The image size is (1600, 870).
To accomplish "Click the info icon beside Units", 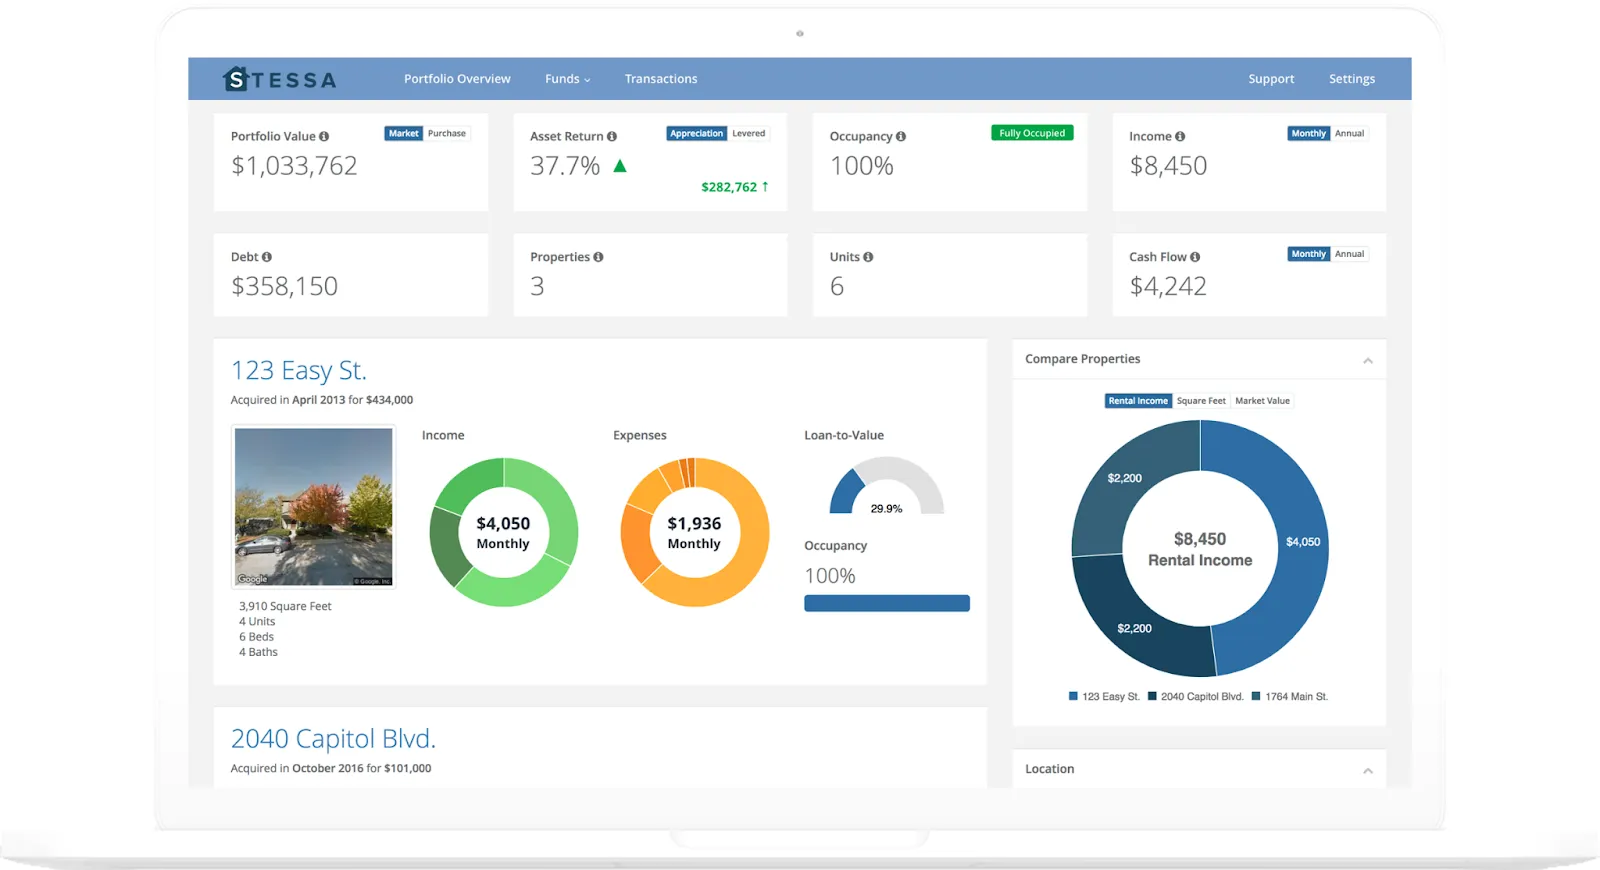I will (x=868, y=257).
